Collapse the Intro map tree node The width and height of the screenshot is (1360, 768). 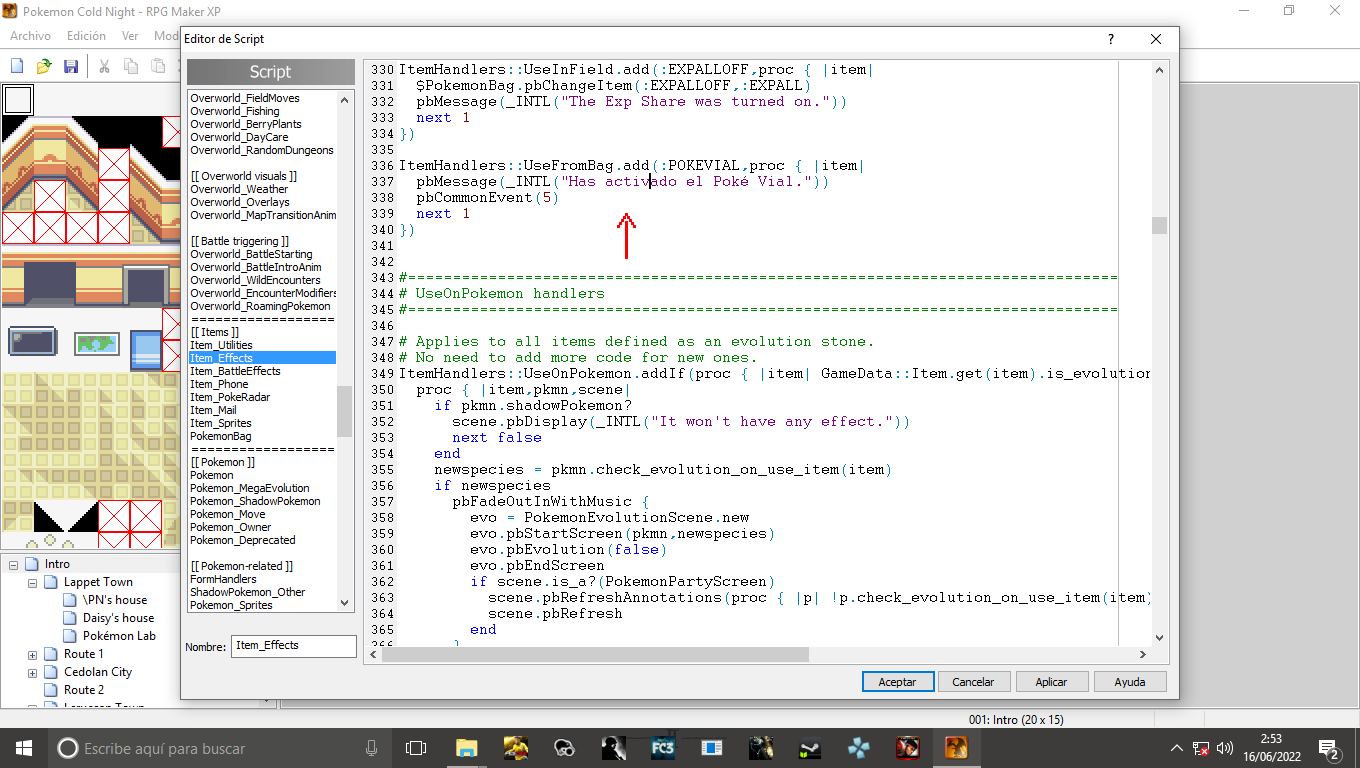point(14,564)
